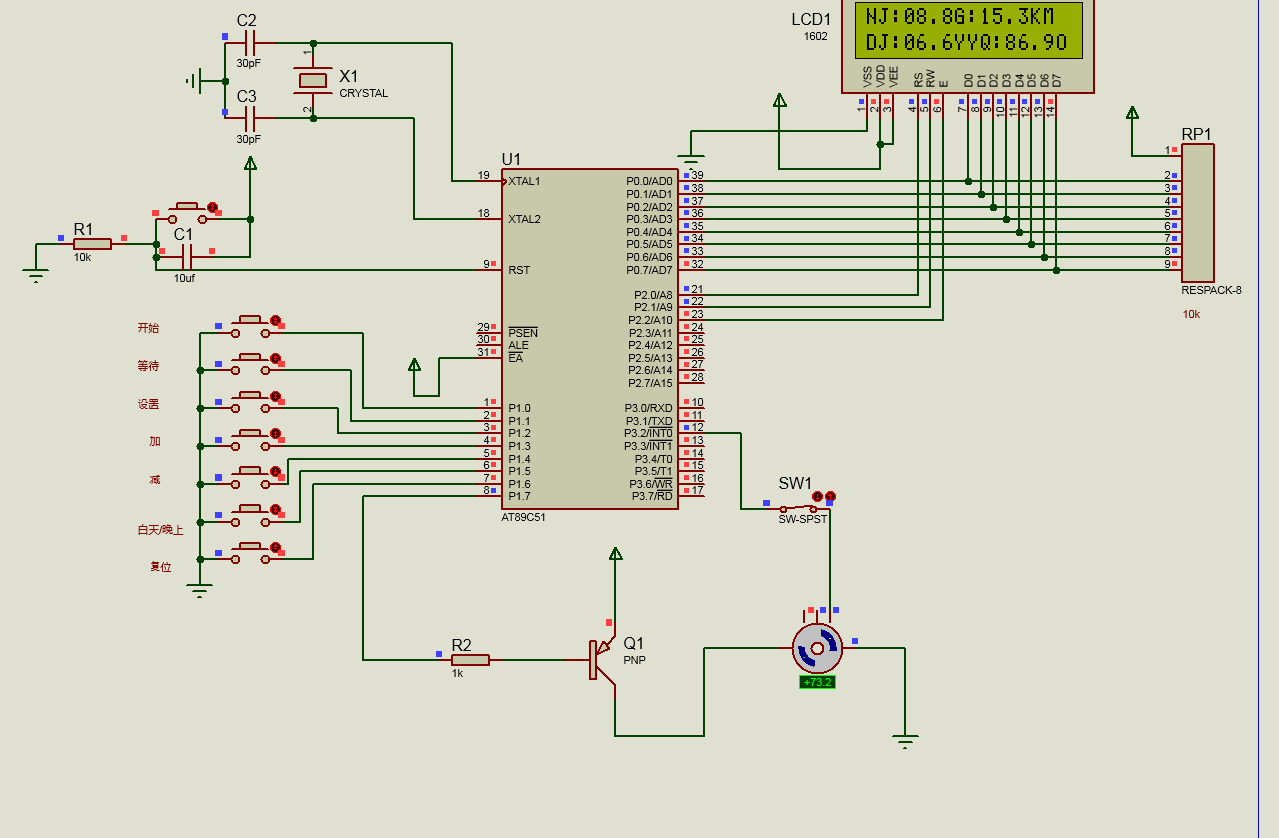Screen dimensions: 1279x838
Task: Click the 1k value under R2
Action: click(x=457, y=673)
